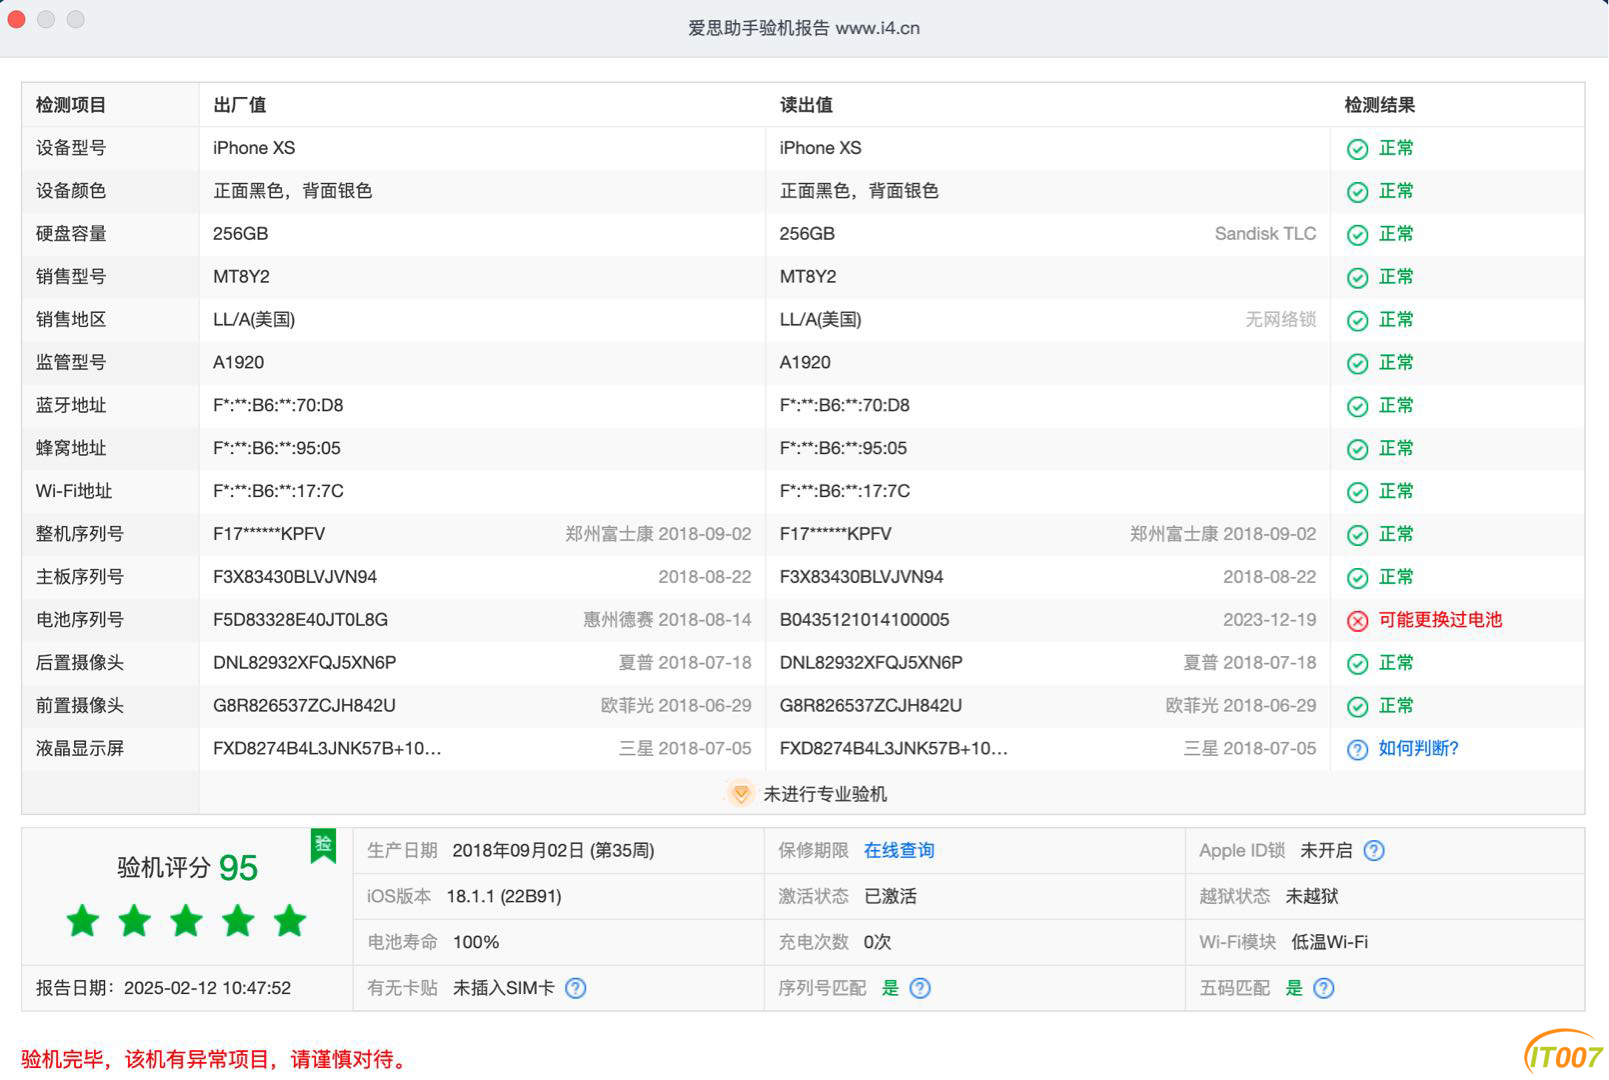Click the green check icon in 后置摄像头 row
Screen dimensions: 1609x1080
[x=1357, y=664]
